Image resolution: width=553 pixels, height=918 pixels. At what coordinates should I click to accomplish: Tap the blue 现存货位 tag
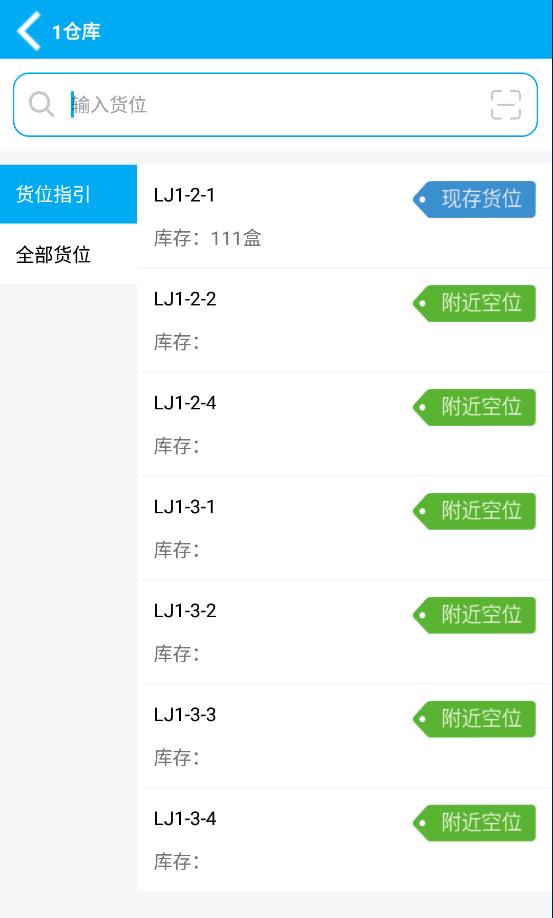(x=474, y=199)
